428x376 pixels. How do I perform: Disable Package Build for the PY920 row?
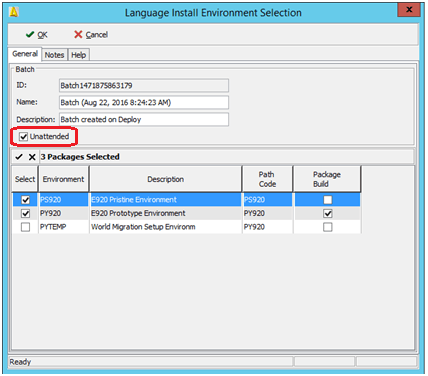click(x=328, y=214)
